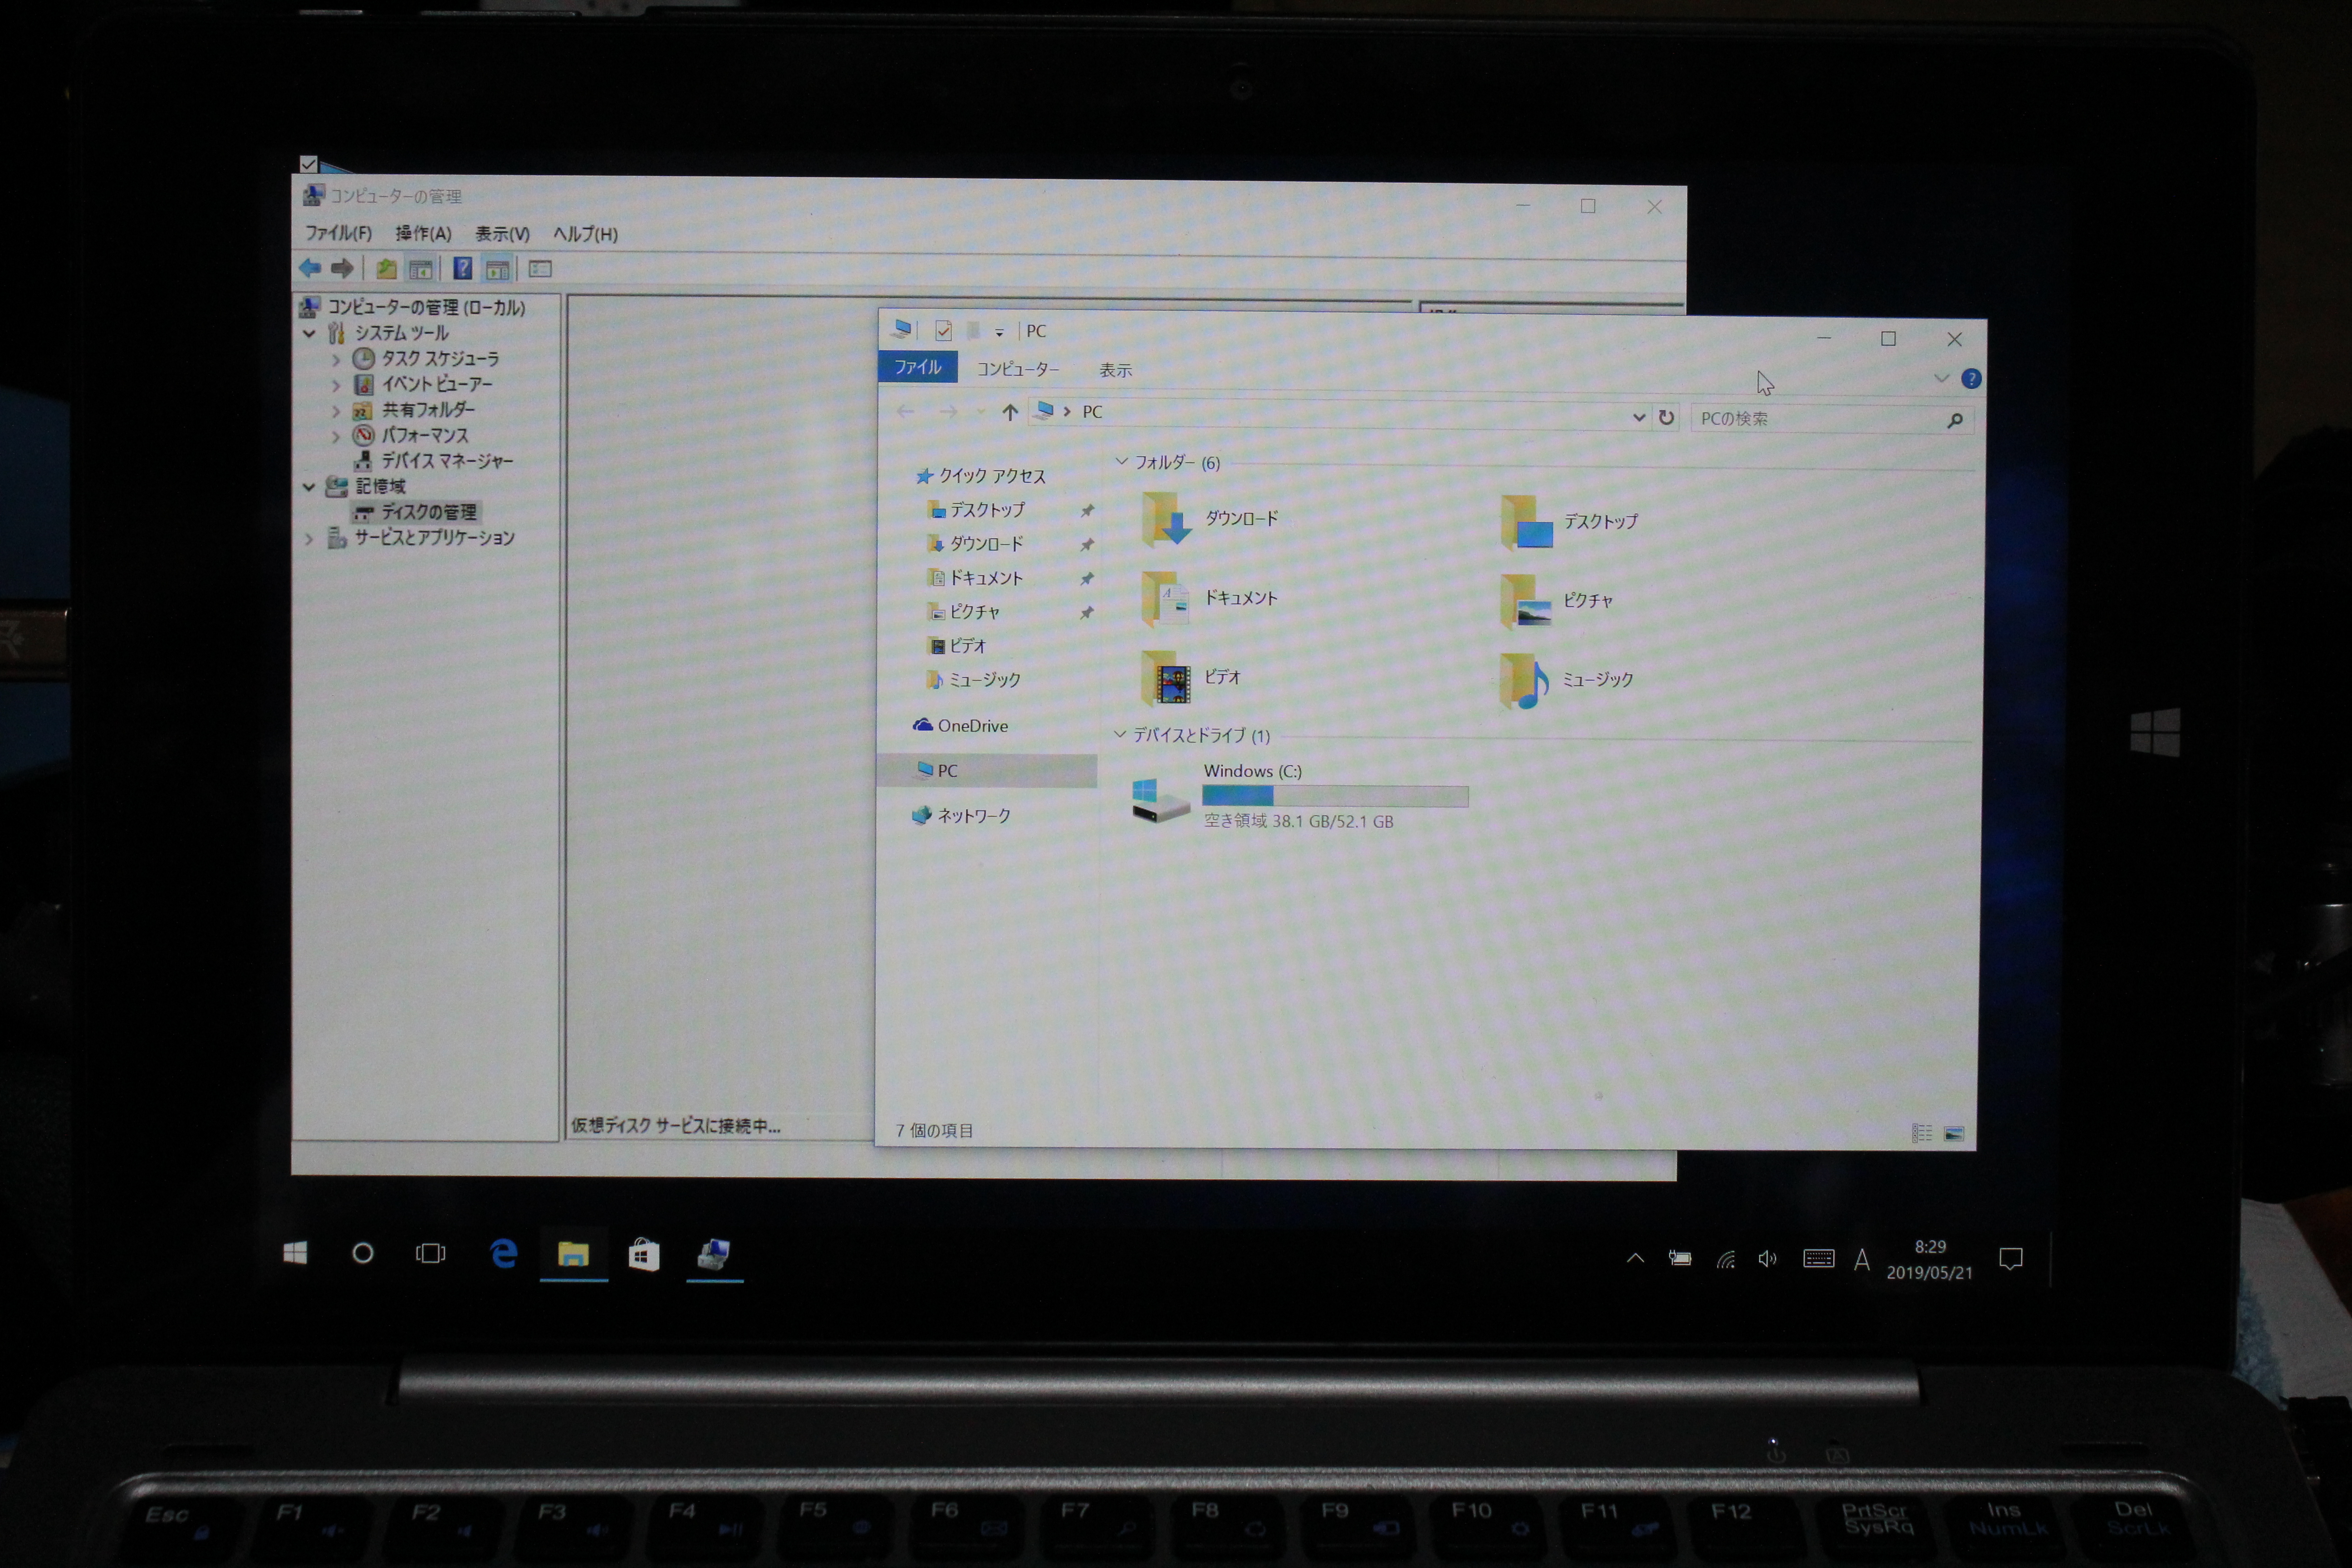
Task: Click the Back arrow in Computer Management toolbar
Action: [310, 268]
